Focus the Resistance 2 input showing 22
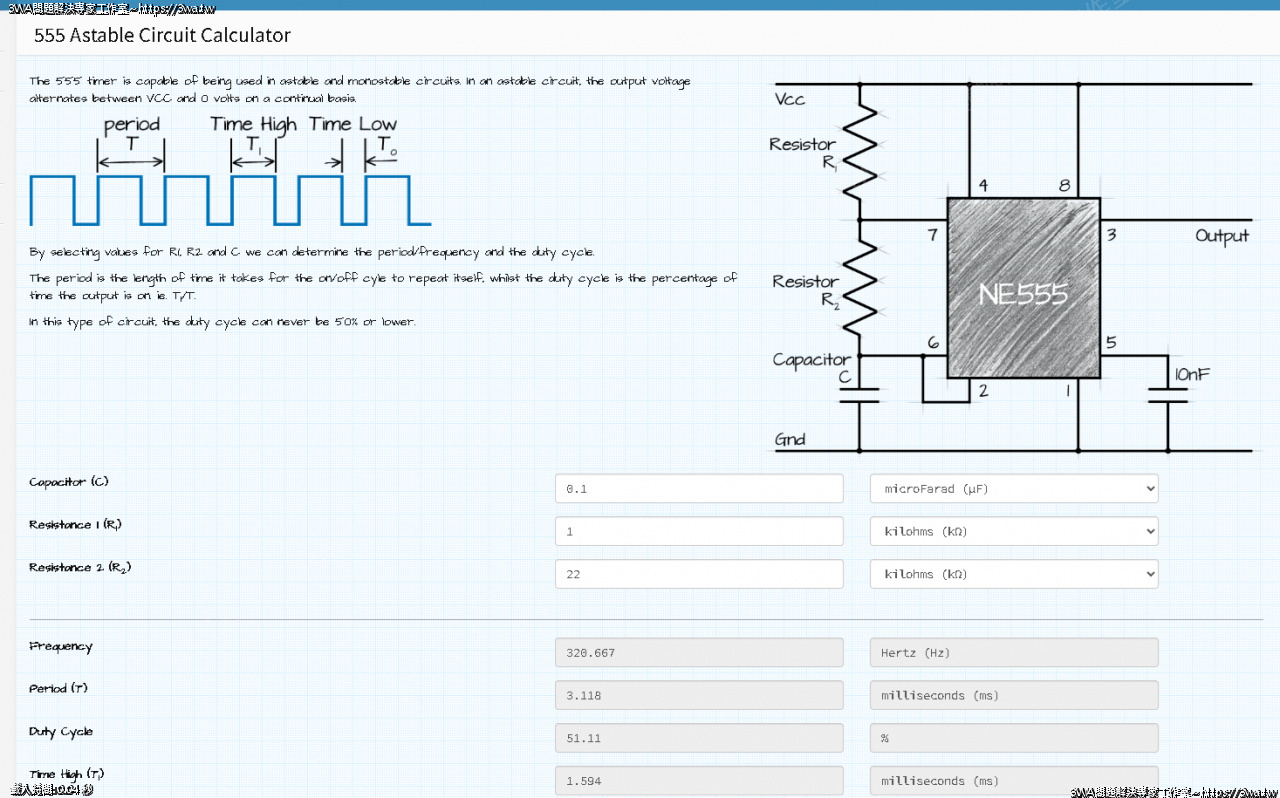Viewport: 1280px width, 798px height. click(x=698, y=574)
